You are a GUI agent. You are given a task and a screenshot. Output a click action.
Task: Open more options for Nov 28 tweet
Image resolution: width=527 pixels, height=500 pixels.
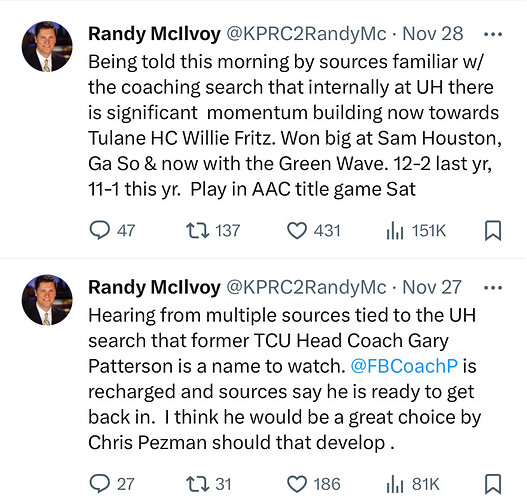click(x=493, y=34)
